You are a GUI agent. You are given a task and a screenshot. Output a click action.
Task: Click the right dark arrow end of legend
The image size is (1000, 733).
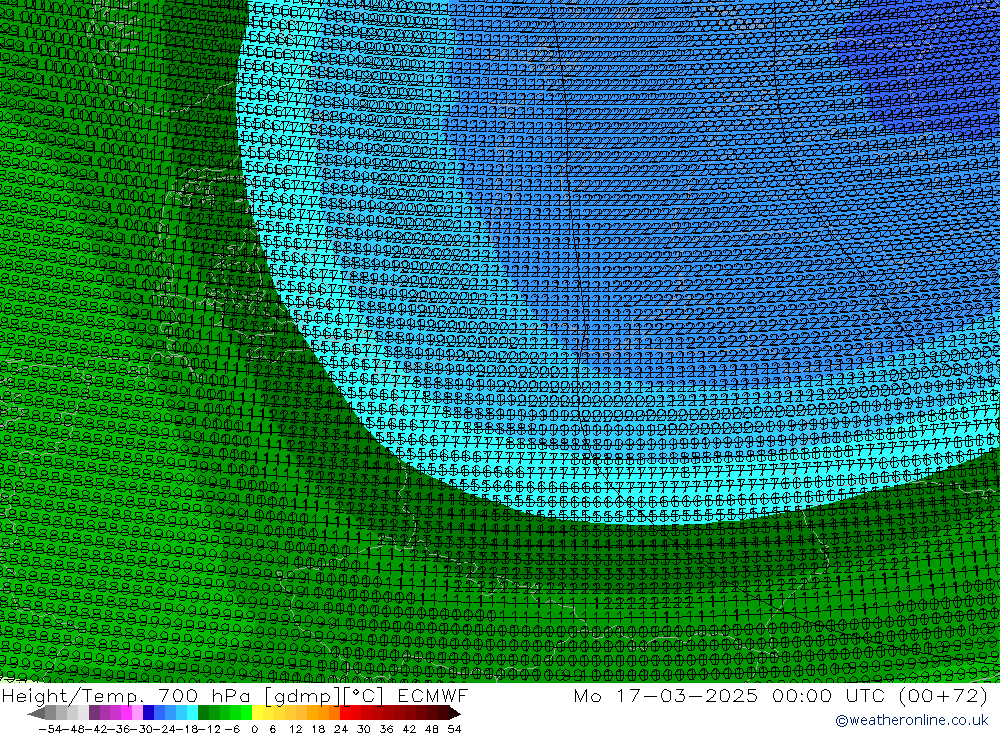click(x=454, y=713)
